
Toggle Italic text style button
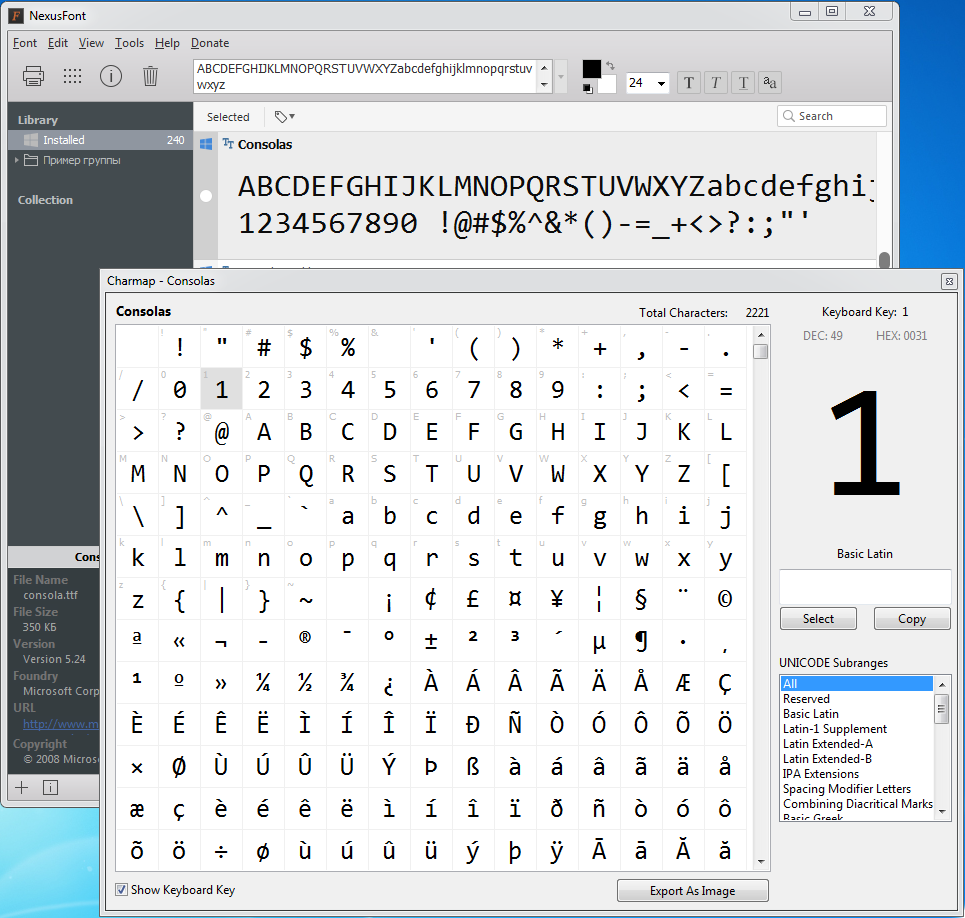pos(716,82)
